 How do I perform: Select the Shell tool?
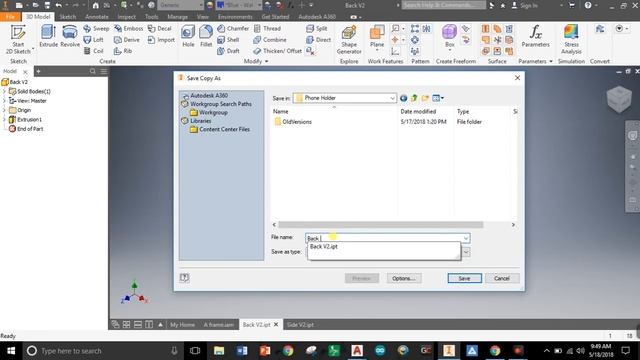[x=228, y=40]
